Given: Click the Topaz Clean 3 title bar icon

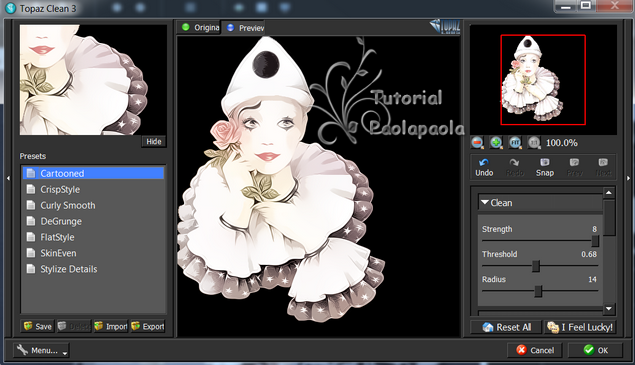Looking at the screenshot, I should click(x=11, y=8).
